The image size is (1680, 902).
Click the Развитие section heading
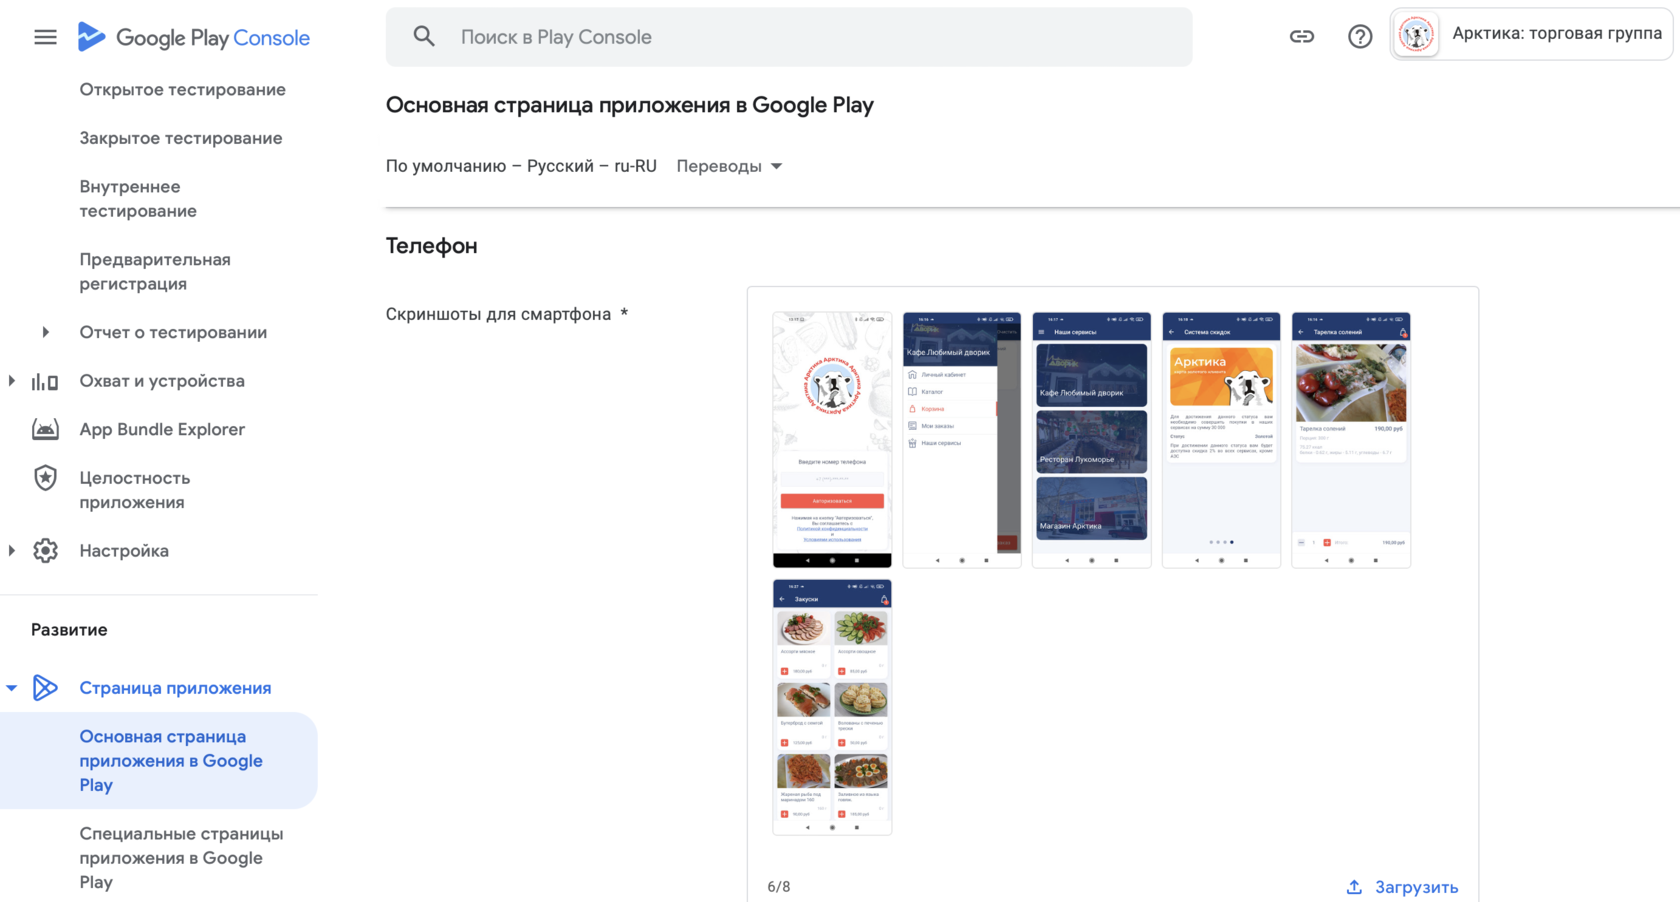click(x=69, y=630)
